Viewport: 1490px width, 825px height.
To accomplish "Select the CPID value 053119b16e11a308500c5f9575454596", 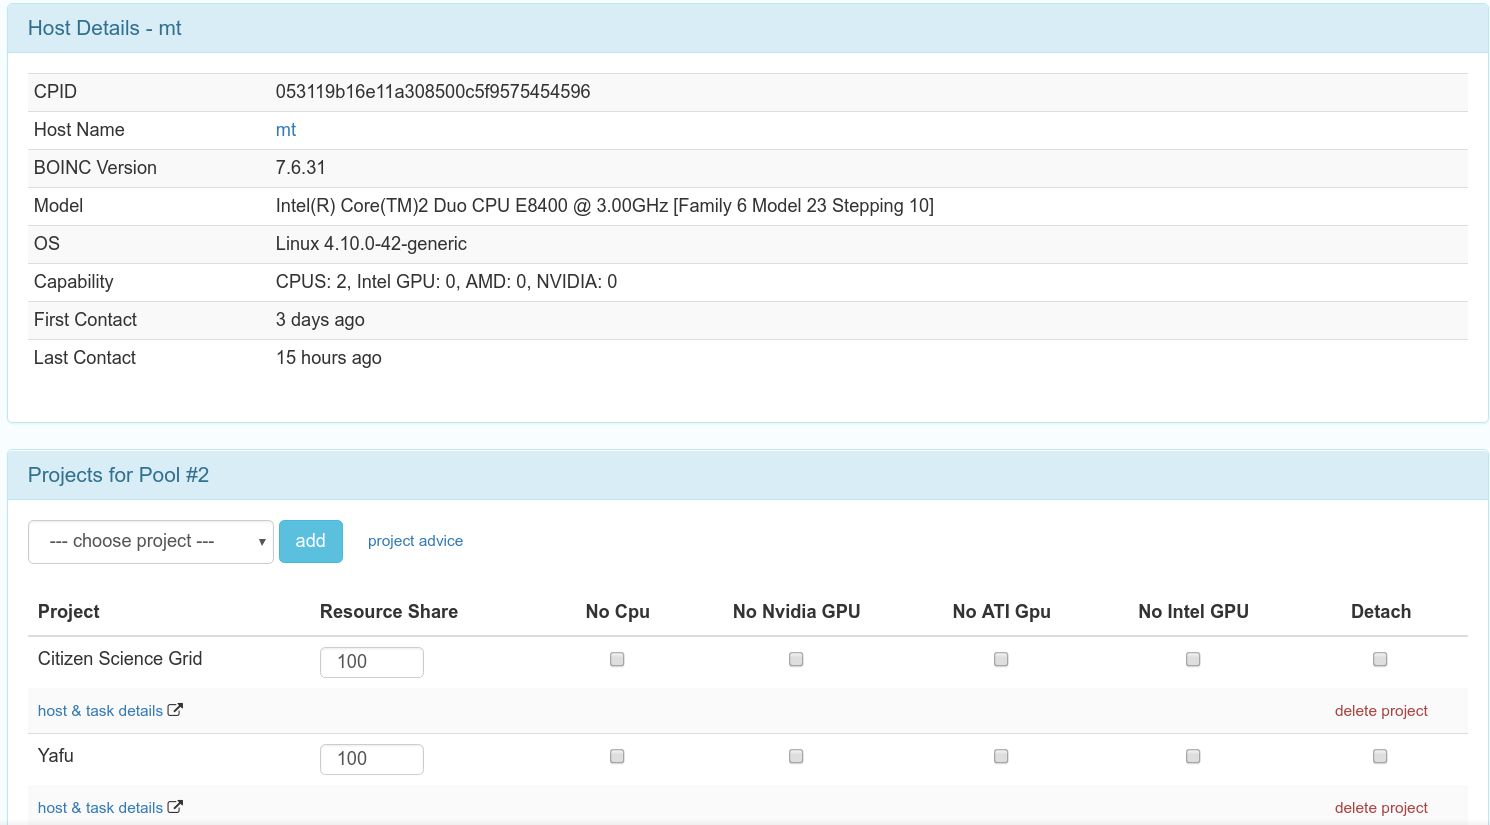I will [433, 92].
